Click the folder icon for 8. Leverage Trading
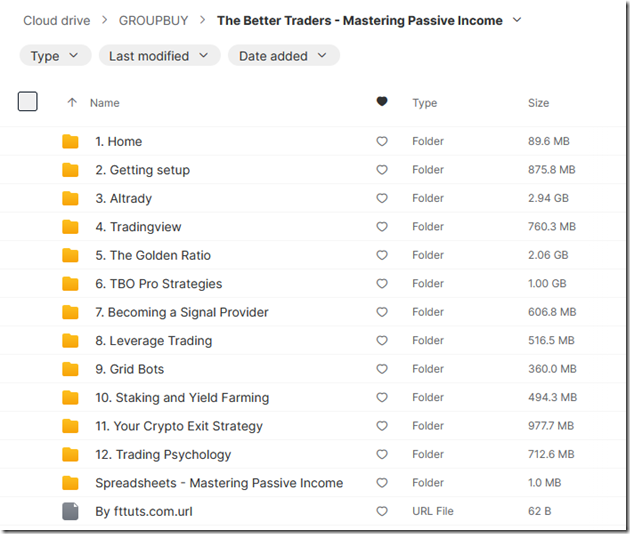This screenshot has width=630, height=534. (70, 341)
